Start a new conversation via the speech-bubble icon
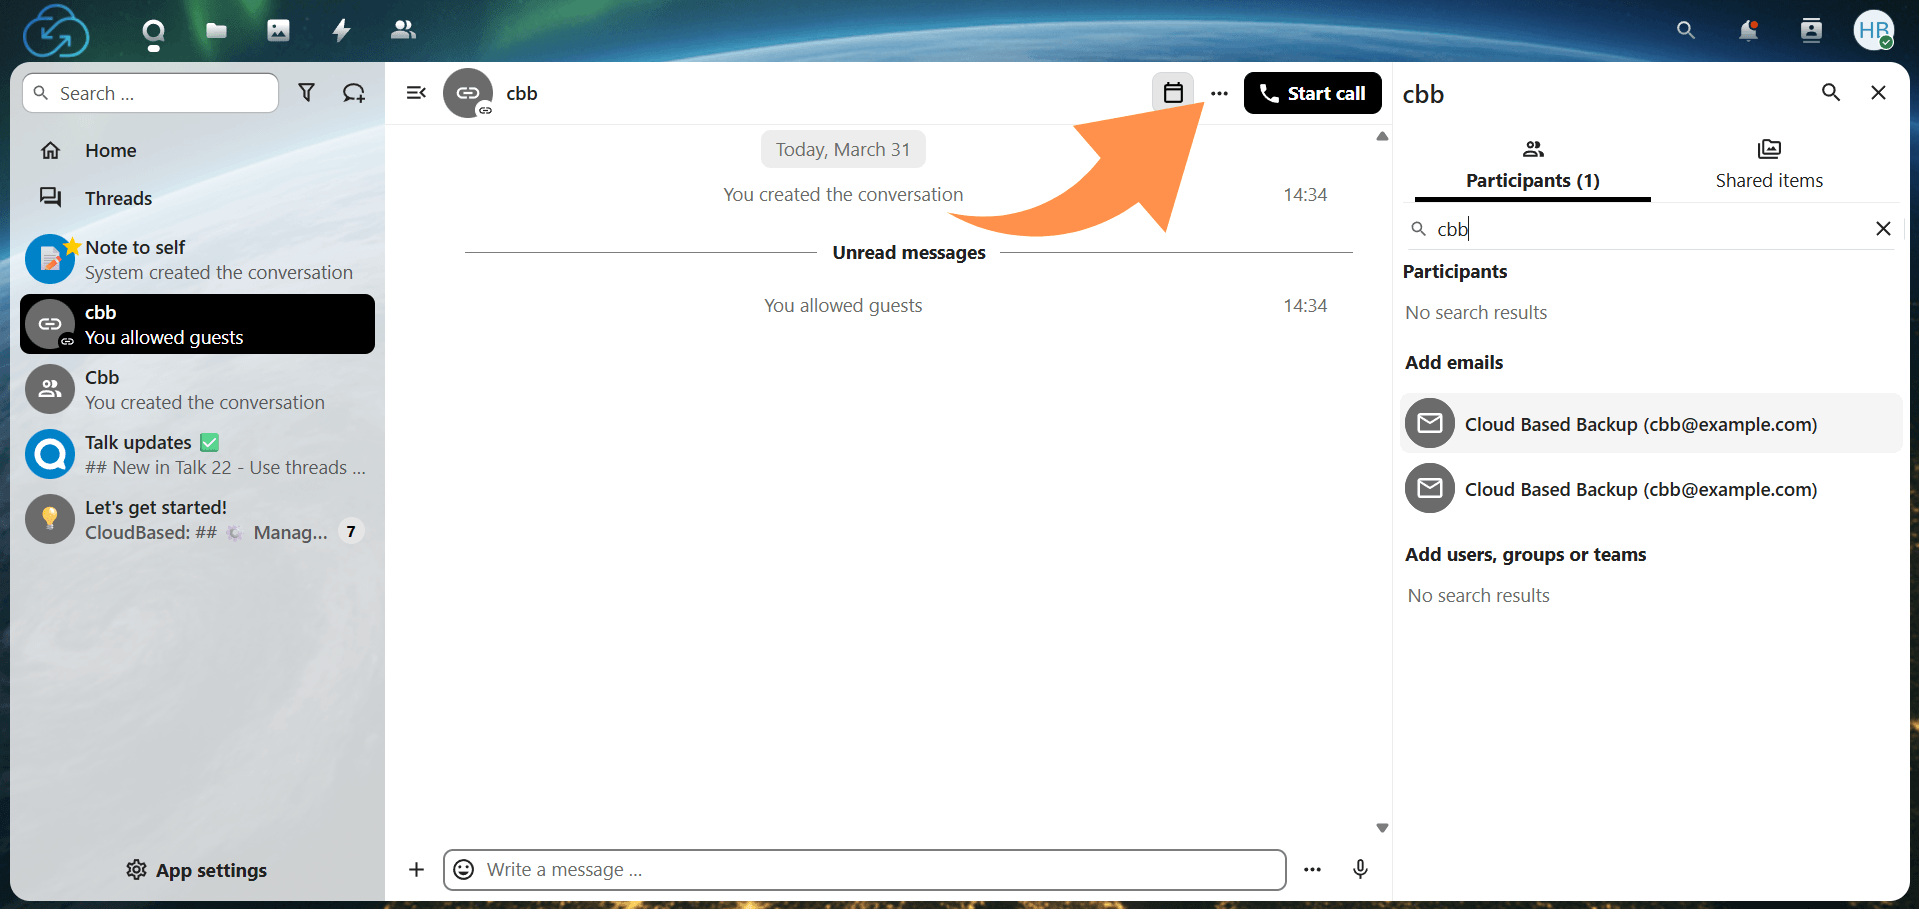Viewport: 1919px width, 909px height. (353, 92)
